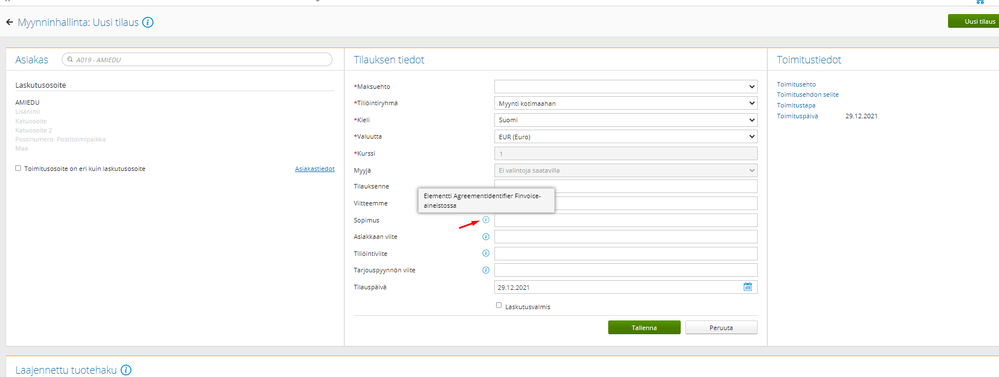Click the Tilauksenne input field
Image resolution: width=999 pixels, height=377 pixels.
(x=626, y=186)
